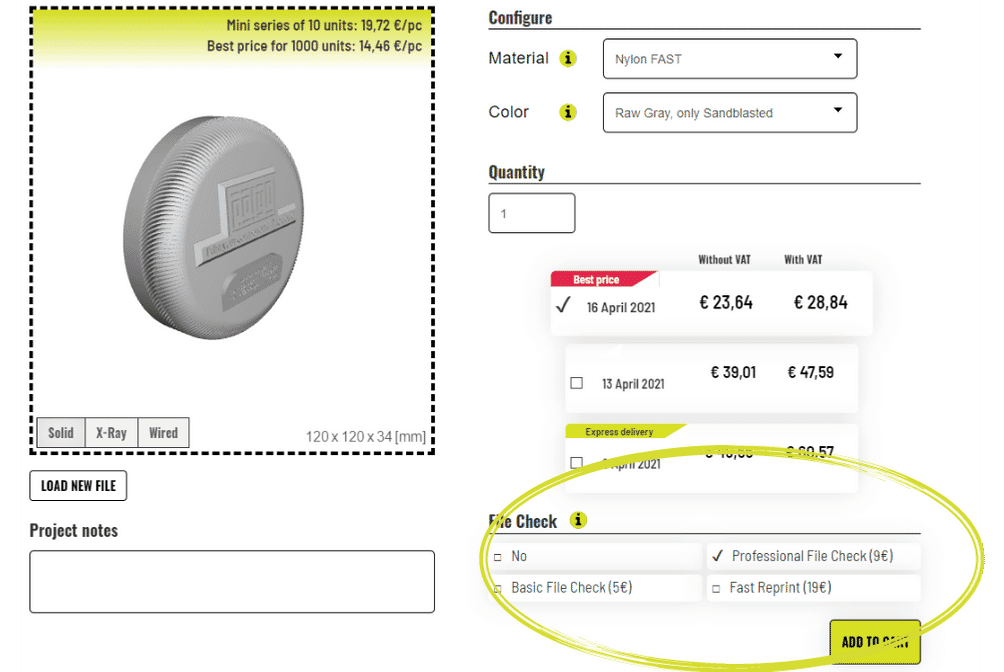
Task: Select the checkmark for 16 April 2021 delivery
Action: click(x=563, y=305)
